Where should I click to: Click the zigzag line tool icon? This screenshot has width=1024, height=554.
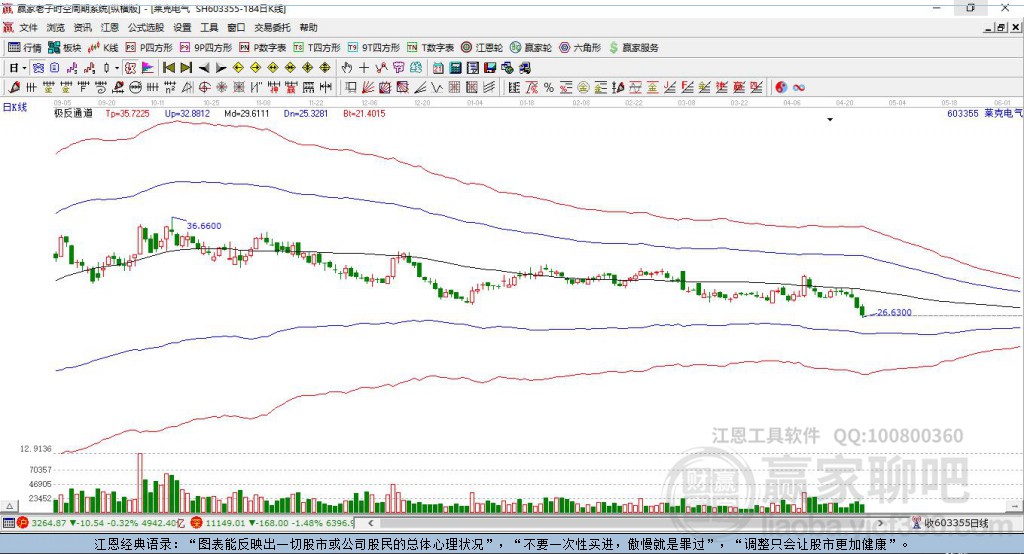click(x=437, y=88)
